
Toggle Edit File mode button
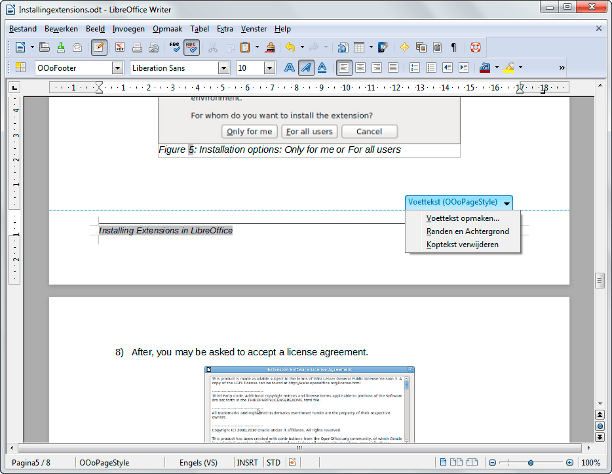pyautogui.click(x=99, y=48)
